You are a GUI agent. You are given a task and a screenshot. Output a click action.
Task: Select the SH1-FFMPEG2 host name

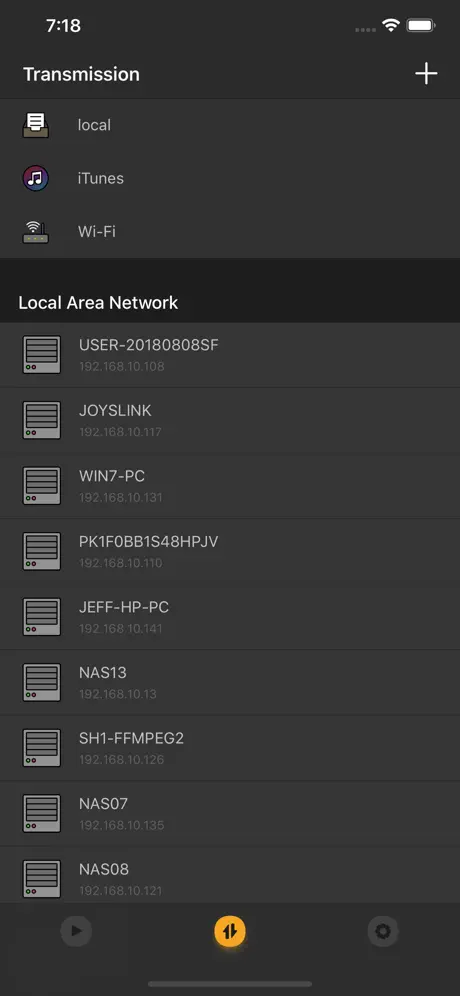(x=131, y=738)
